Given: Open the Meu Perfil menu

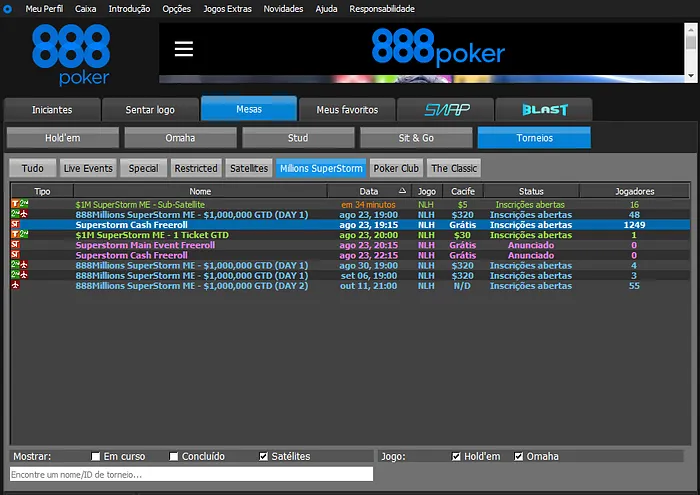Looking at the screenshot, I should (x=44, y=8).
